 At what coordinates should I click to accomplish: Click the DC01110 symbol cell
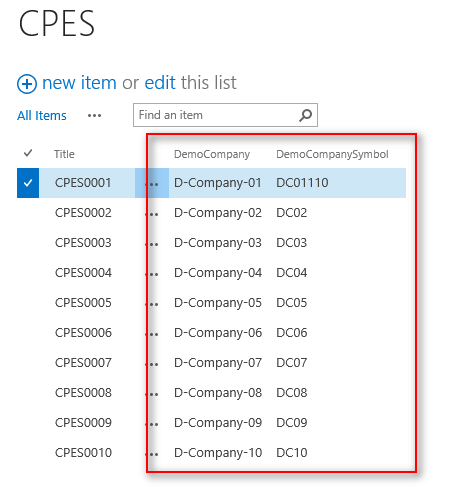click(x=302, y=183)
